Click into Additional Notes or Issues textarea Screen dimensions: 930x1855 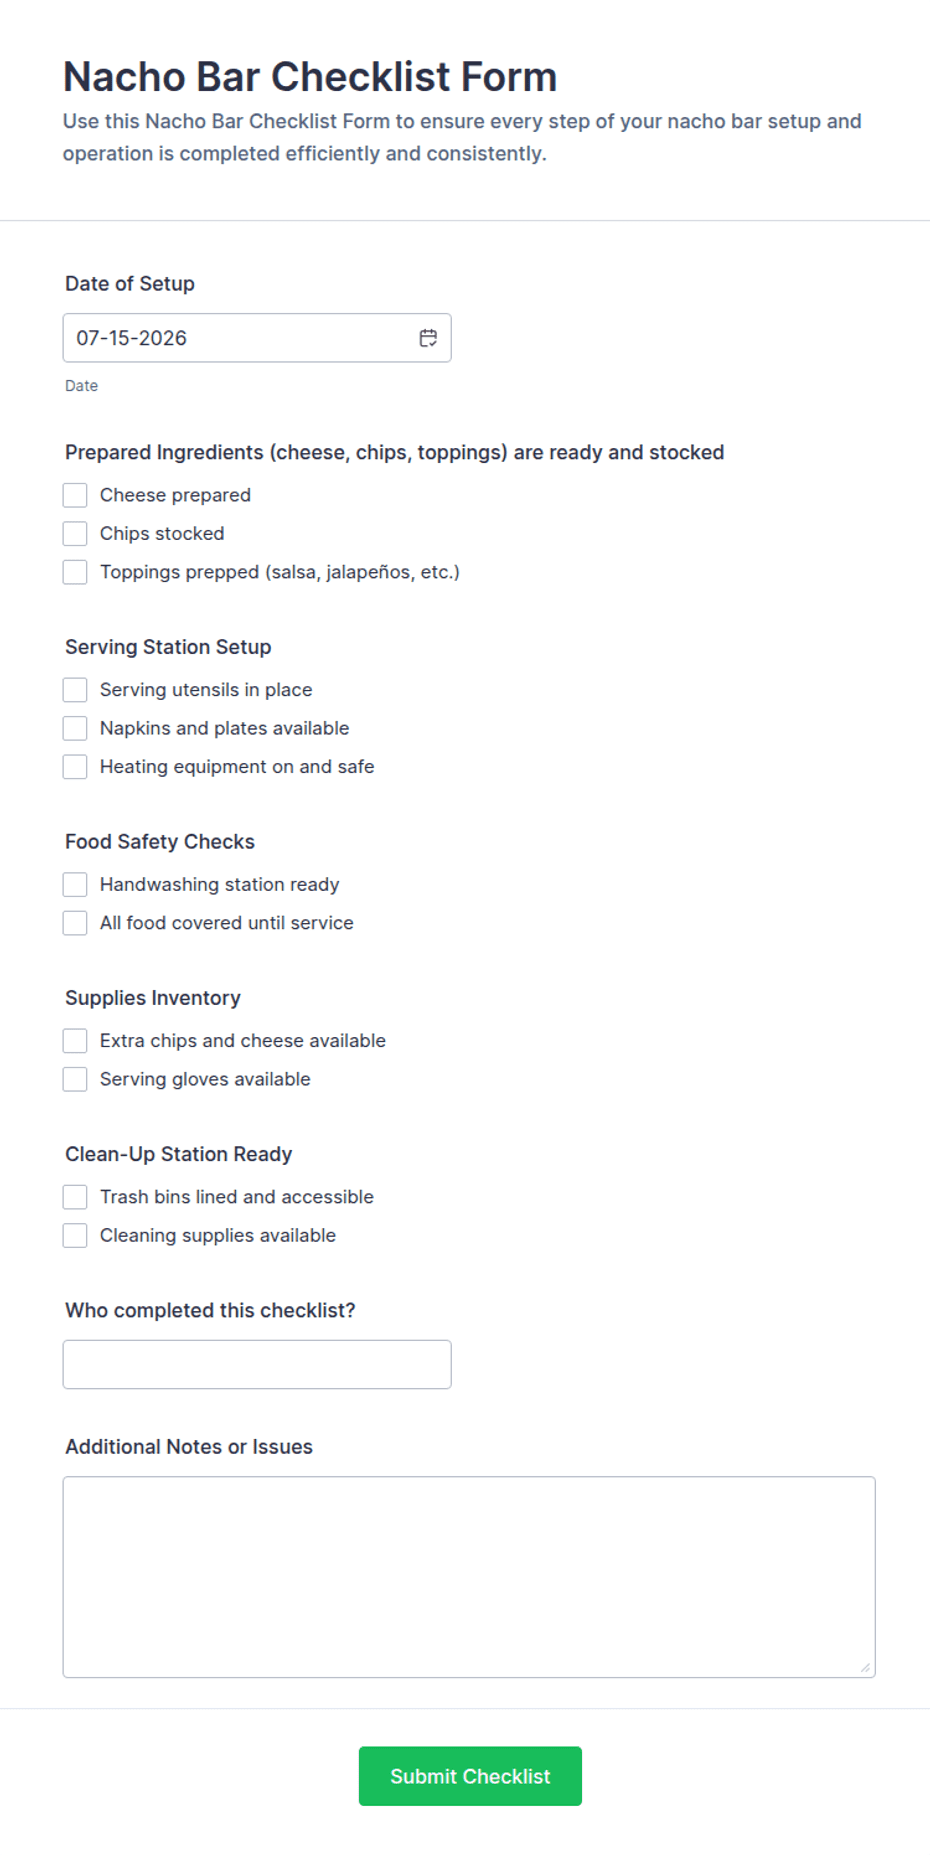(469, 1577)
